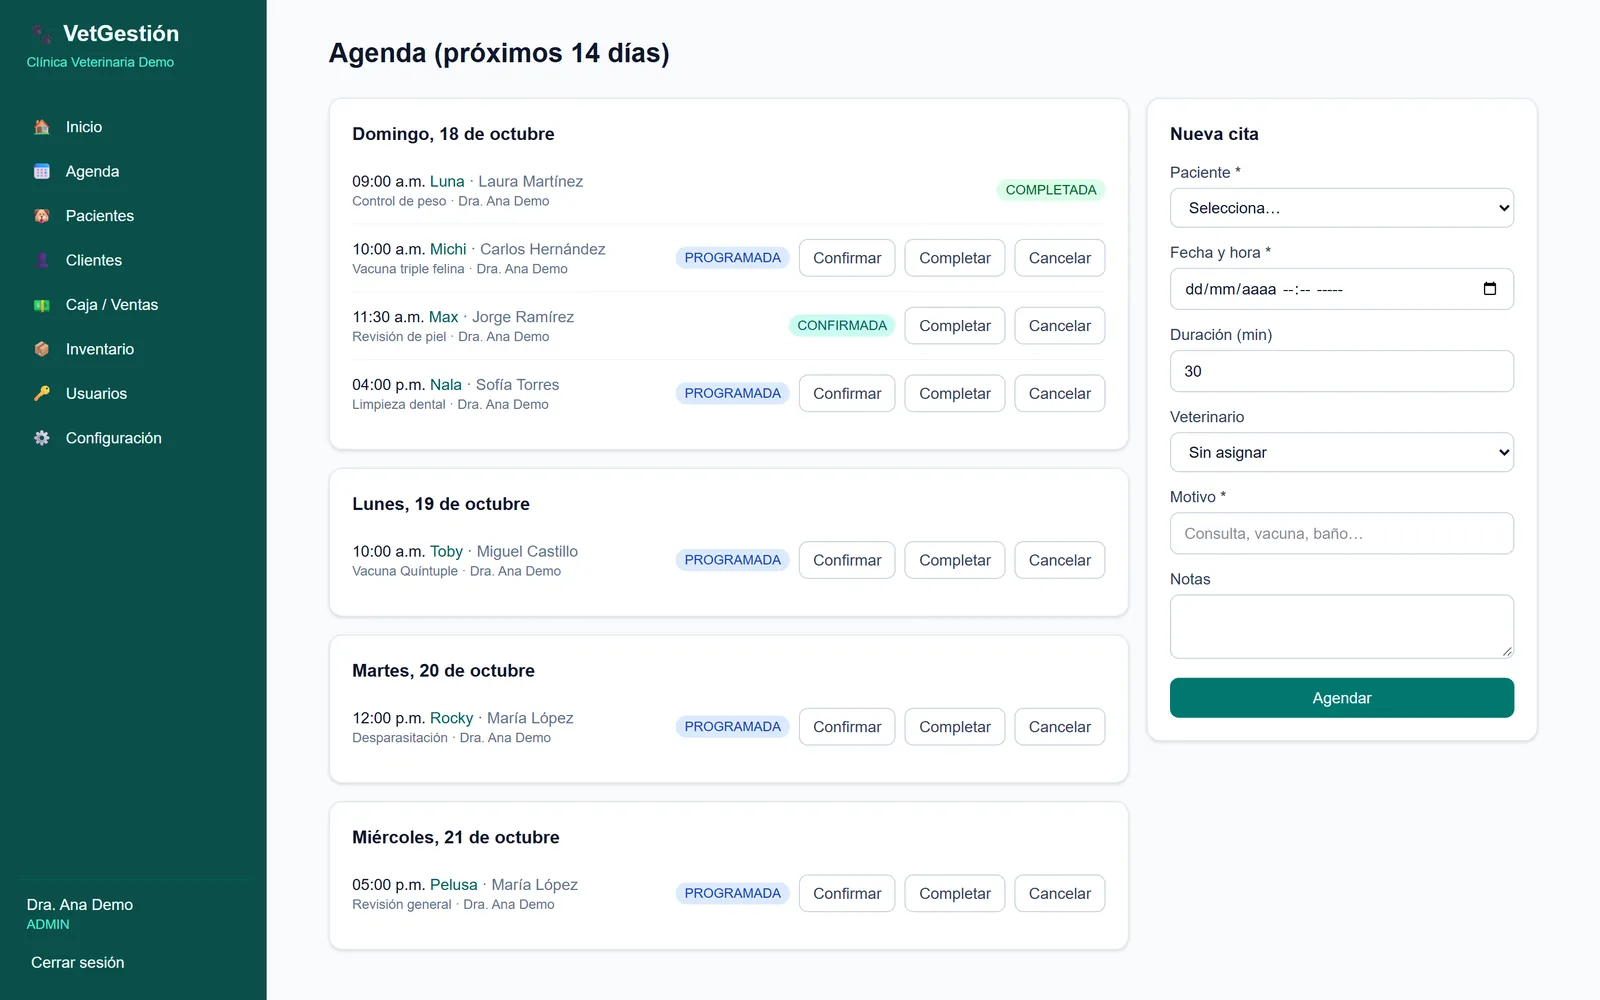Open the Usuarios page
The width and height of the screenshot is (1600, 1000).
(133, 394)
